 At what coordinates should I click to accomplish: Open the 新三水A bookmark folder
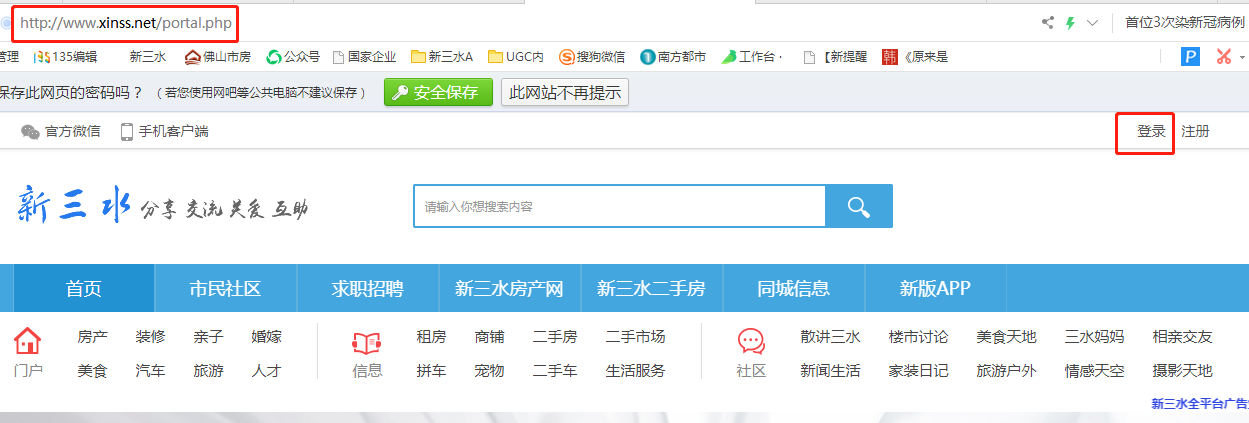(x=442, y=57)
